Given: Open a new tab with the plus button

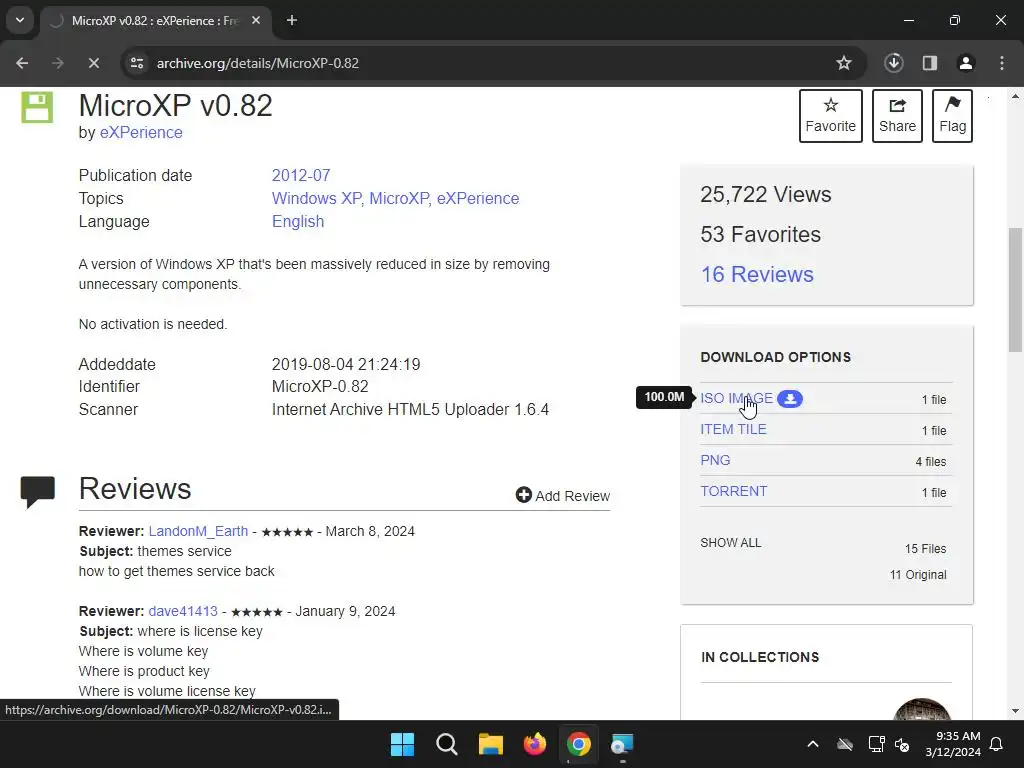Looking at the screenshot, I should 292,20.
